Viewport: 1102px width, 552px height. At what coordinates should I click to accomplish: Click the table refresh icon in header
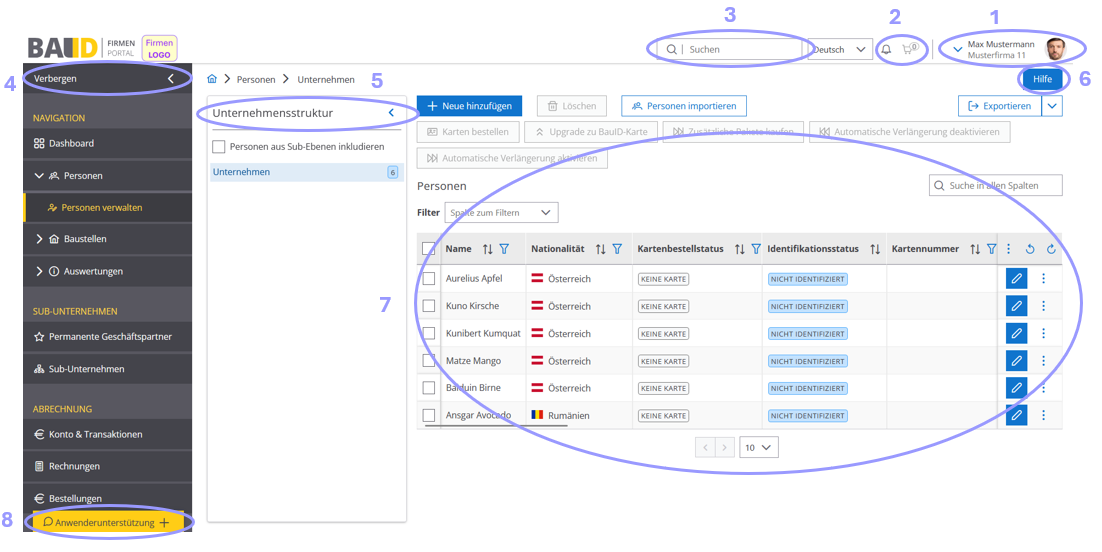click(x=1051, y=249)
